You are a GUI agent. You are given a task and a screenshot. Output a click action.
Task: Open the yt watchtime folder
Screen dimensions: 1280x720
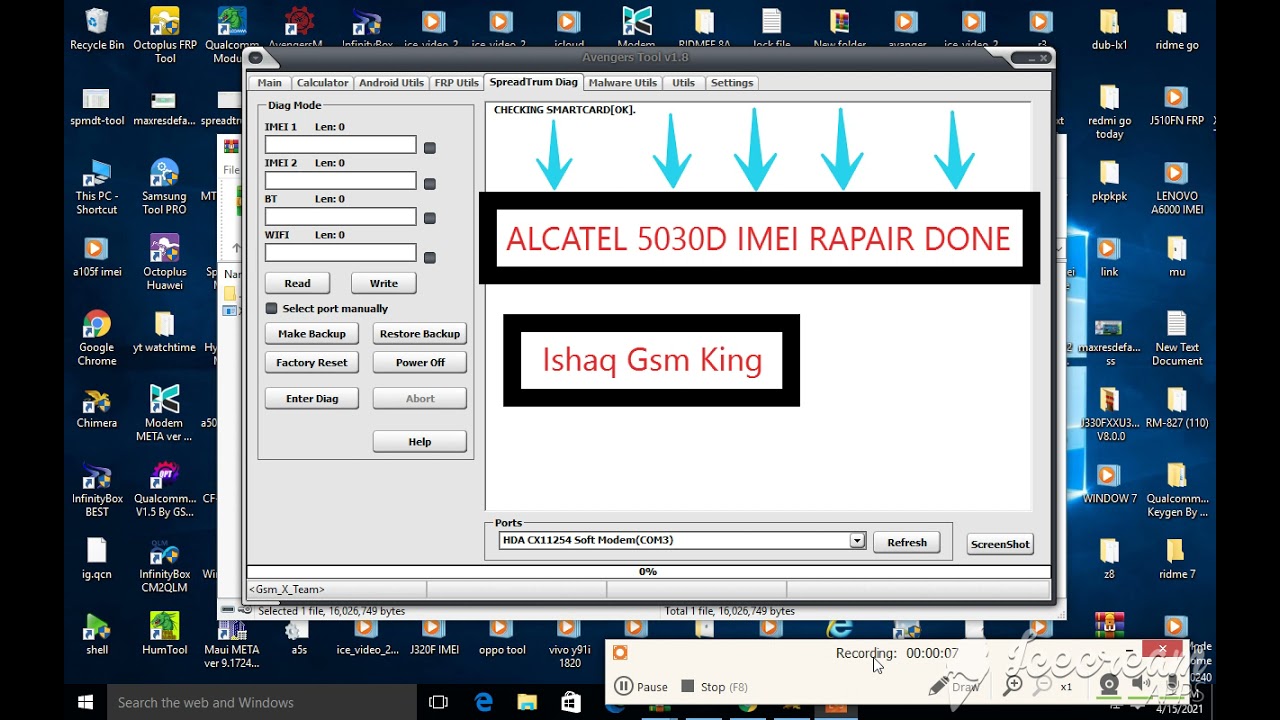coord(165,331)
